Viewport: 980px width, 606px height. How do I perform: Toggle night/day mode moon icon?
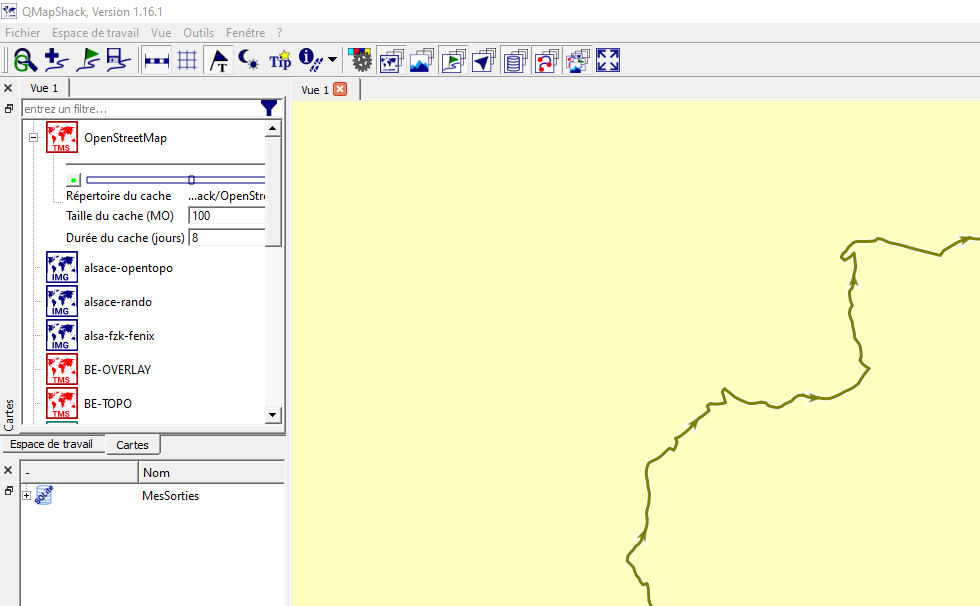[249, 60]
